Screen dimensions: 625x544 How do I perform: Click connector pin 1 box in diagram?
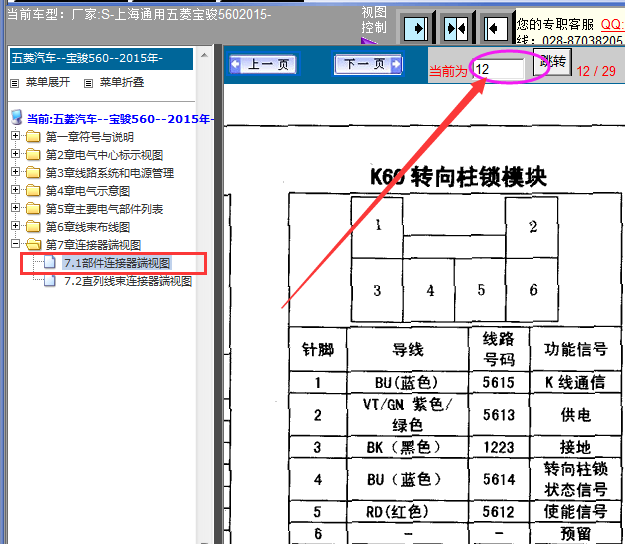point(377,227)
